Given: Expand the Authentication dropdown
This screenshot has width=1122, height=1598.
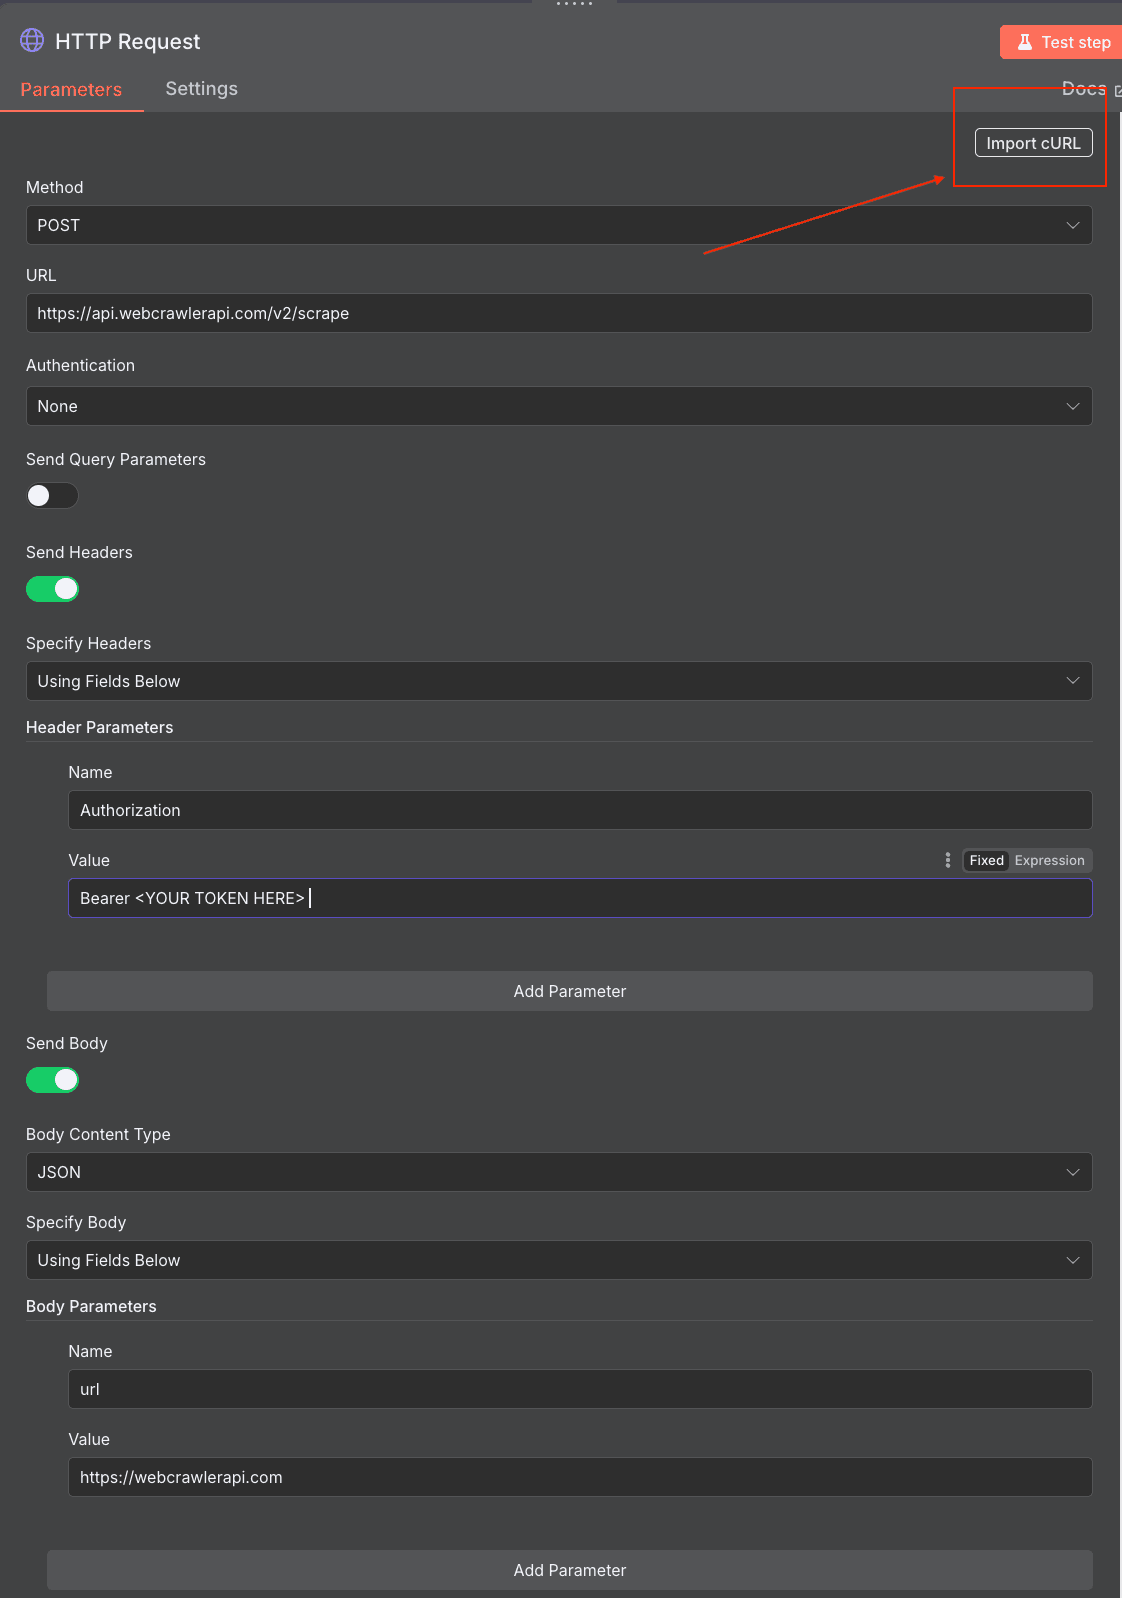Looking at the screenshot, I should (559, 406).
